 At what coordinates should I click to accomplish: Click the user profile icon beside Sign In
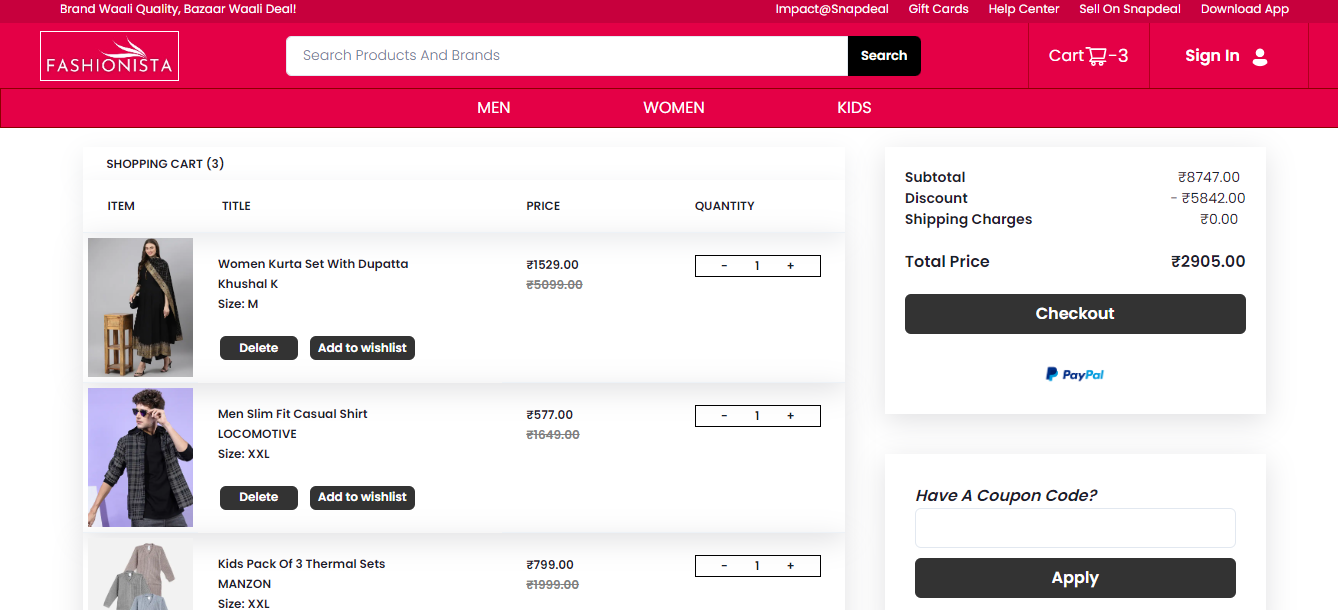pos(1260,57)
